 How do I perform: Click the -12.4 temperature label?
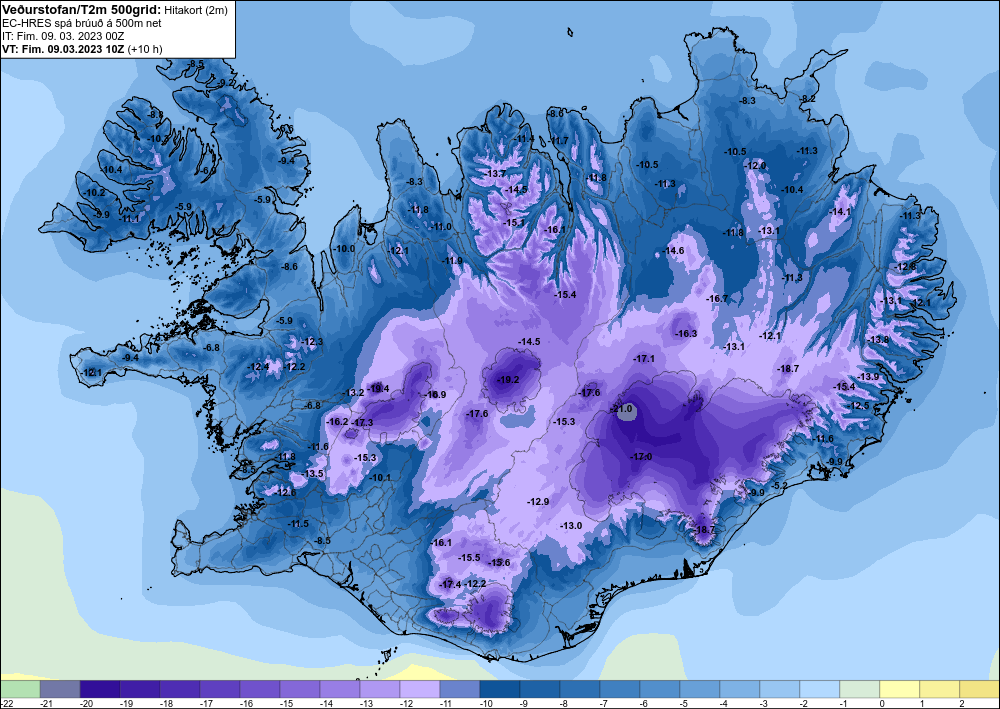(x=258, y=367)
